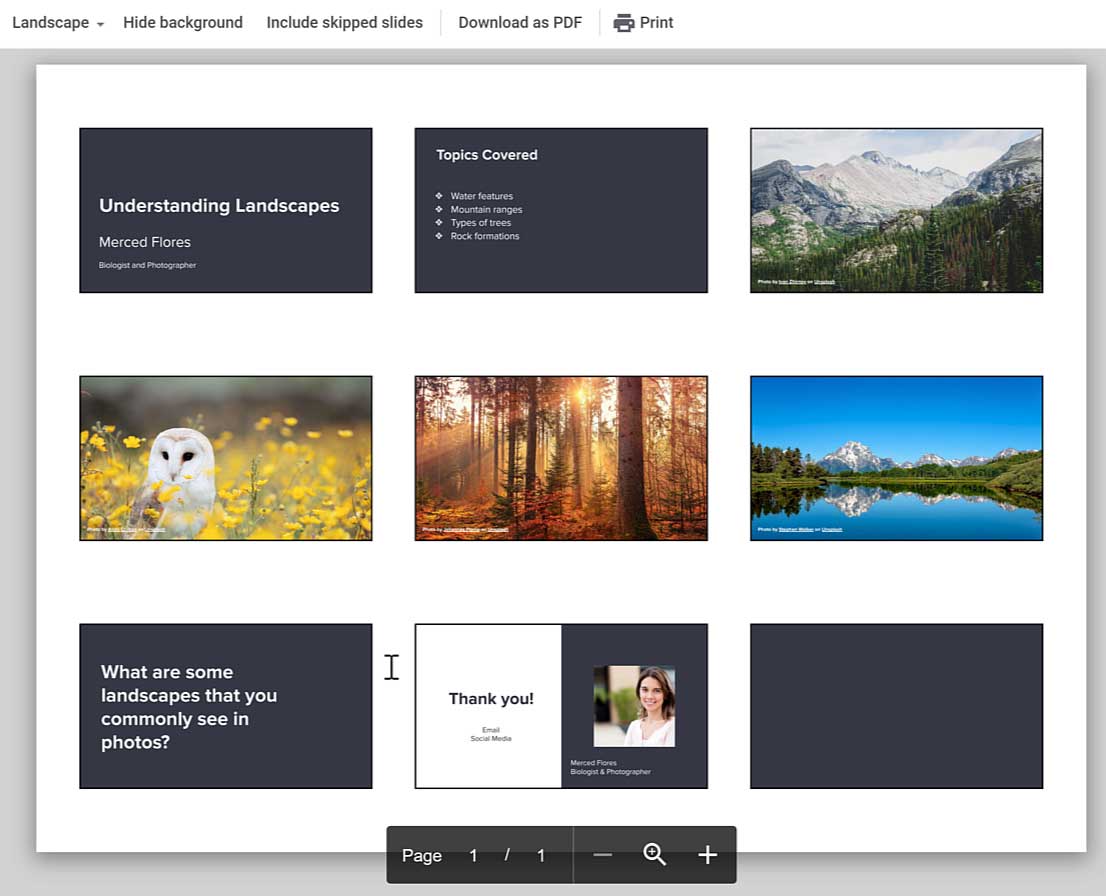This screenshot has width=1106, height=896.
Task: Click the zoom out minus icon
Action: [x=602, y=855]
